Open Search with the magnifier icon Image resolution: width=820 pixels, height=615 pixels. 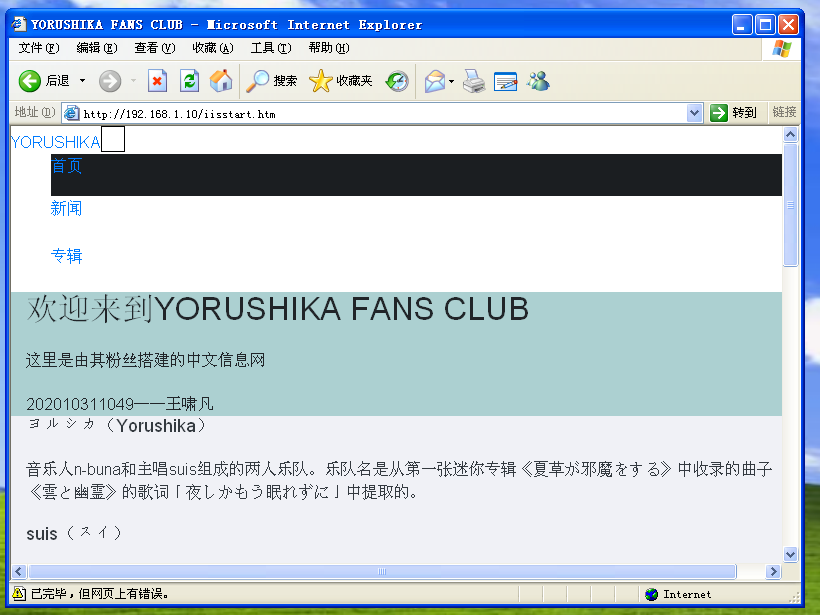point(257,81)
